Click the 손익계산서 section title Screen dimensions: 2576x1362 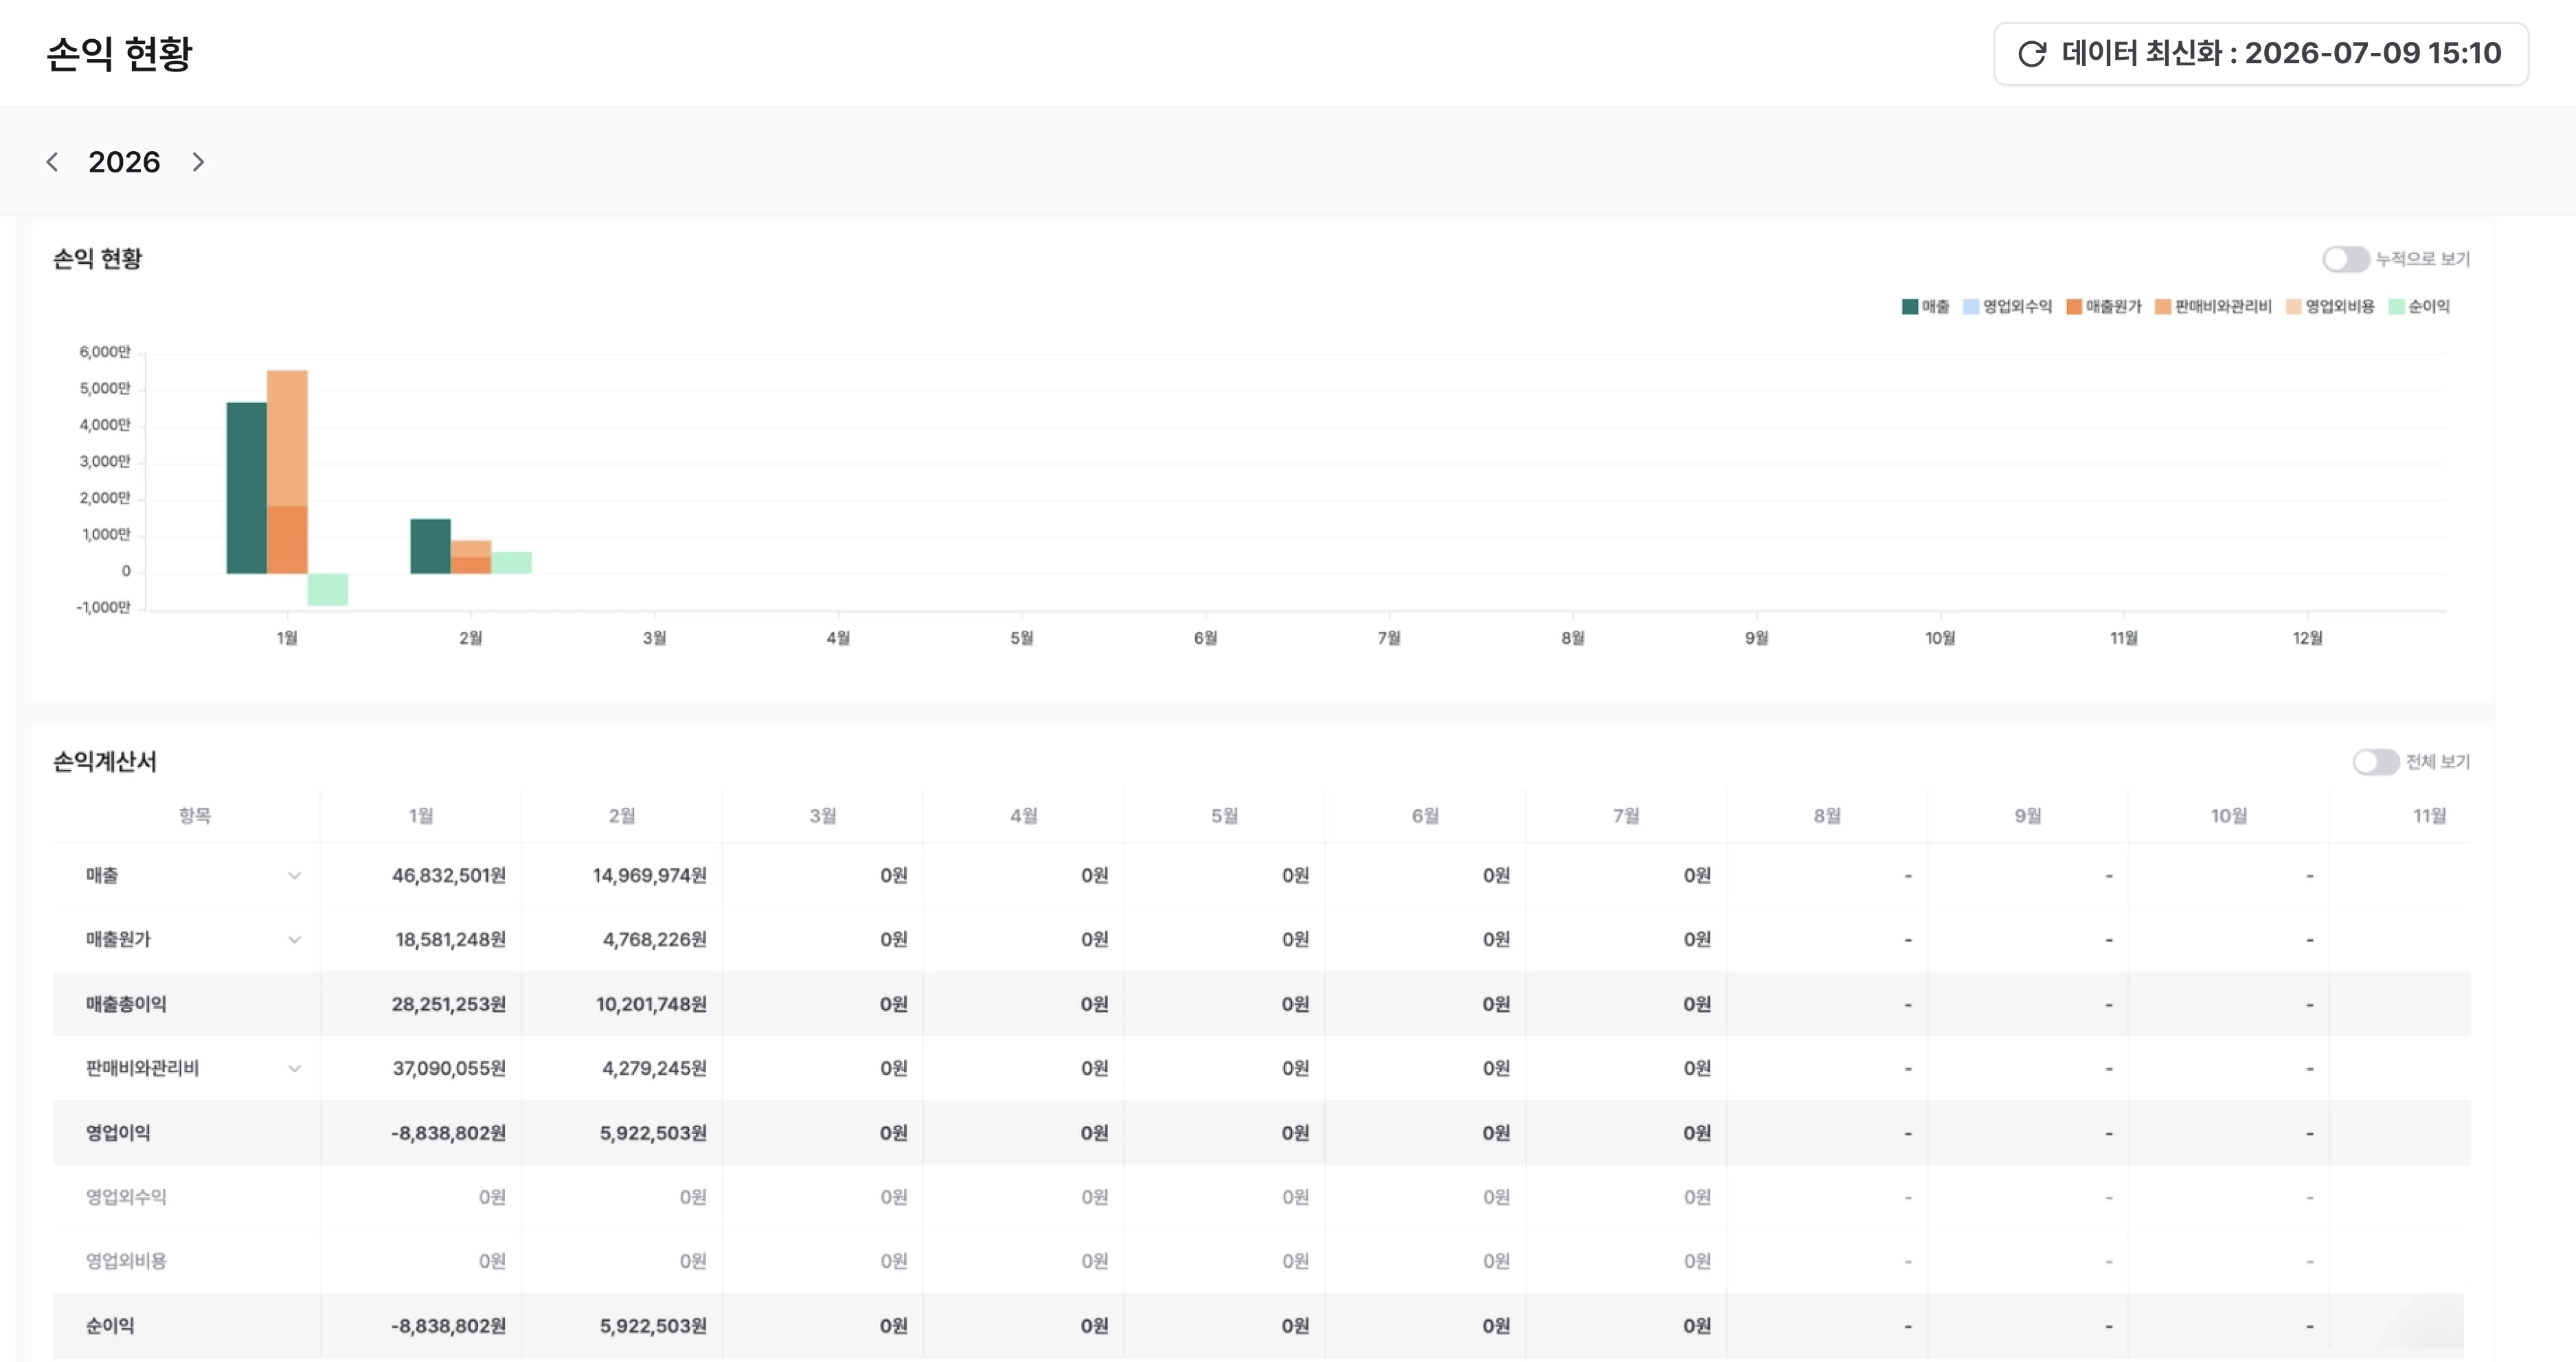(105, 762)
